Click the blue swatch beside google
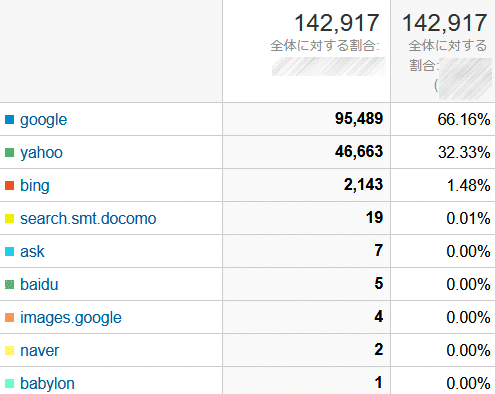 9,120
